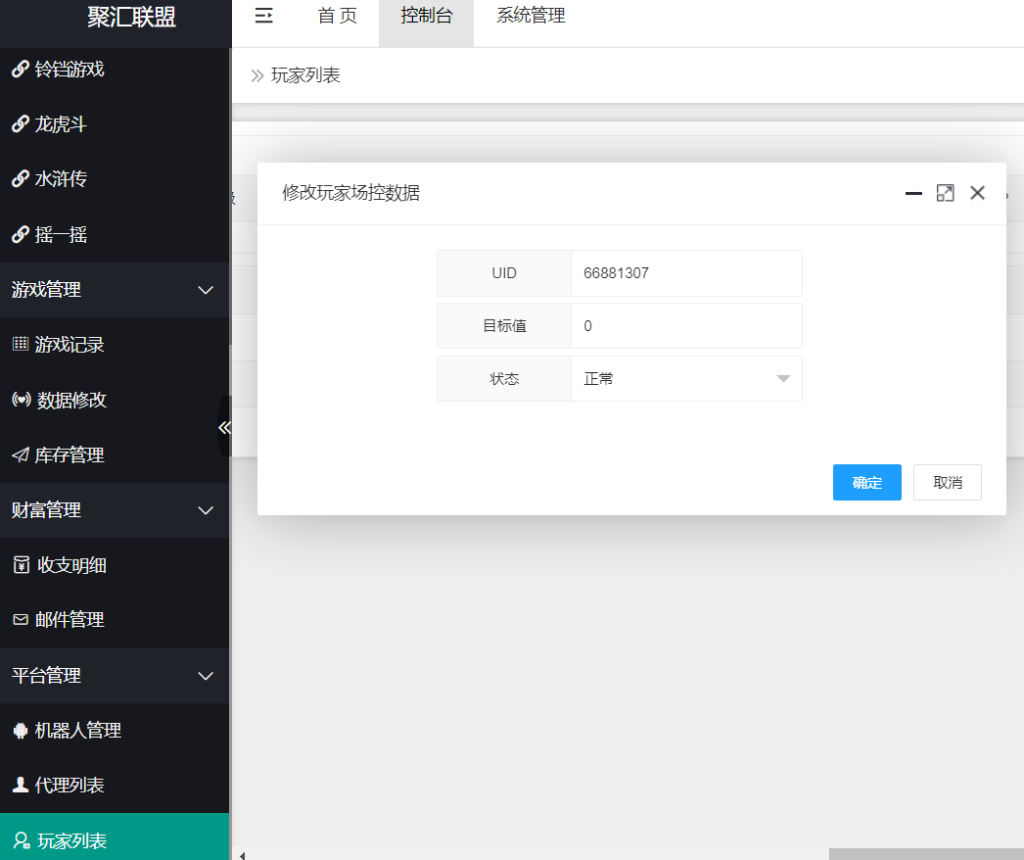Open 龙虎斗 from the sidebar
This screenshot has height=860, width=1024.
(60, 124)
